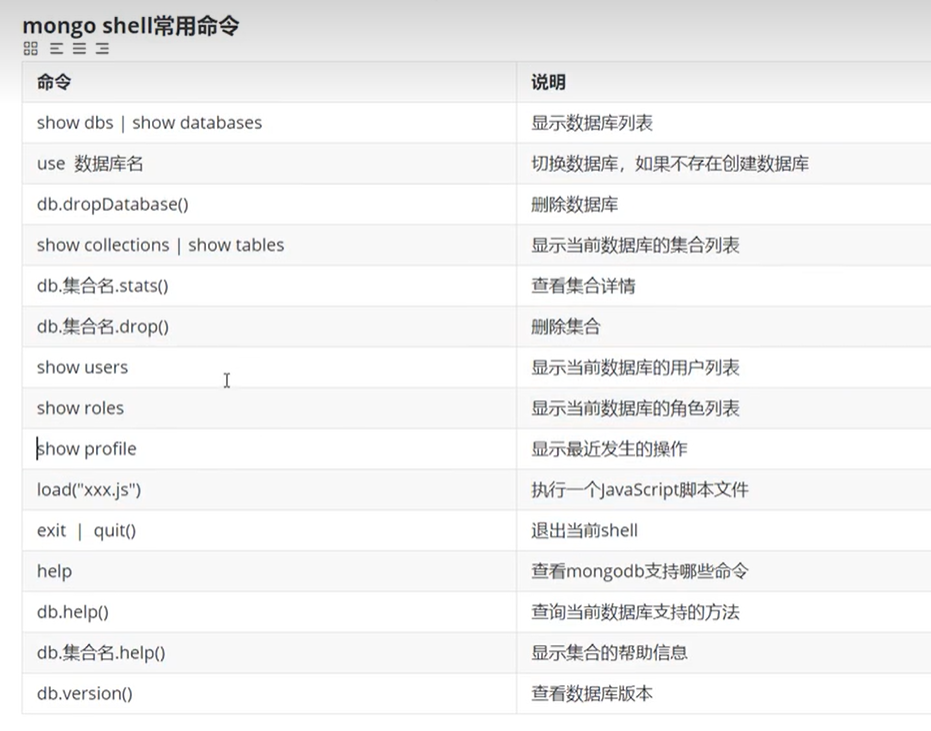Click the '切换数据库，如果不存在创建数据库' cell

(724, 163)
